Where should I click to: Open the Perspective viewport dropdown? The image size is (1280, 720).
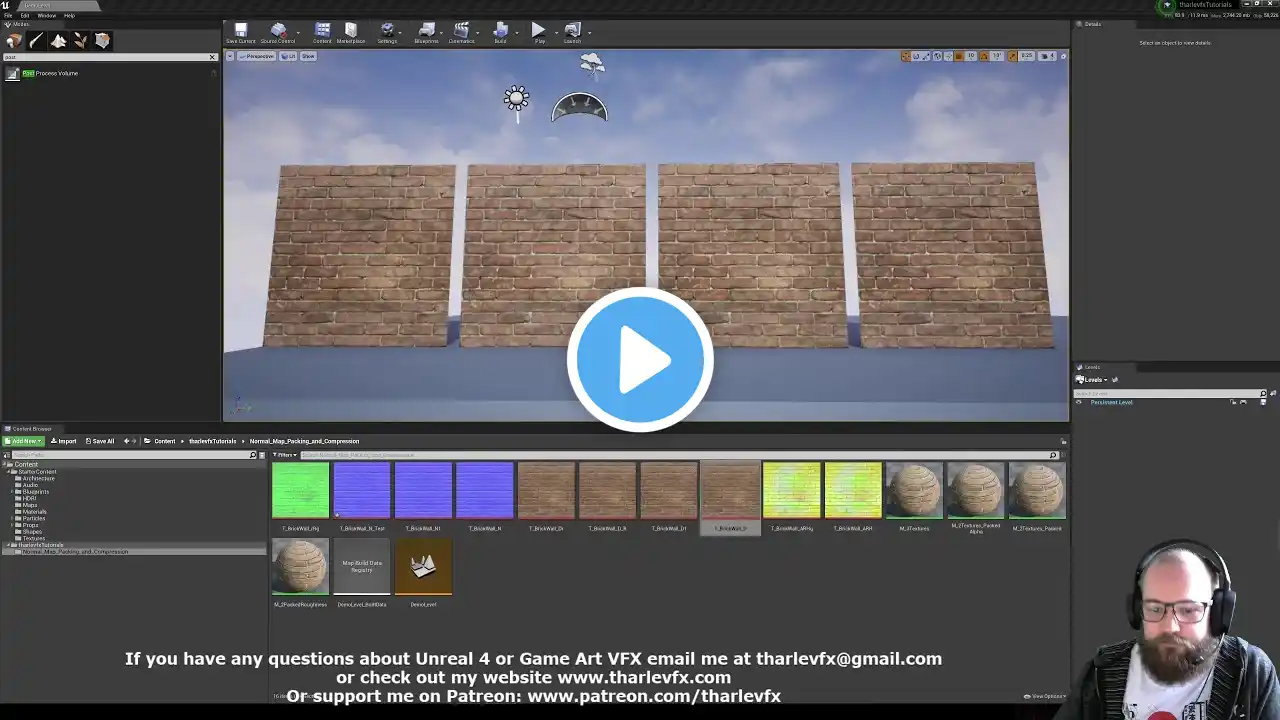pyautogui.click(x=257, y=56)
